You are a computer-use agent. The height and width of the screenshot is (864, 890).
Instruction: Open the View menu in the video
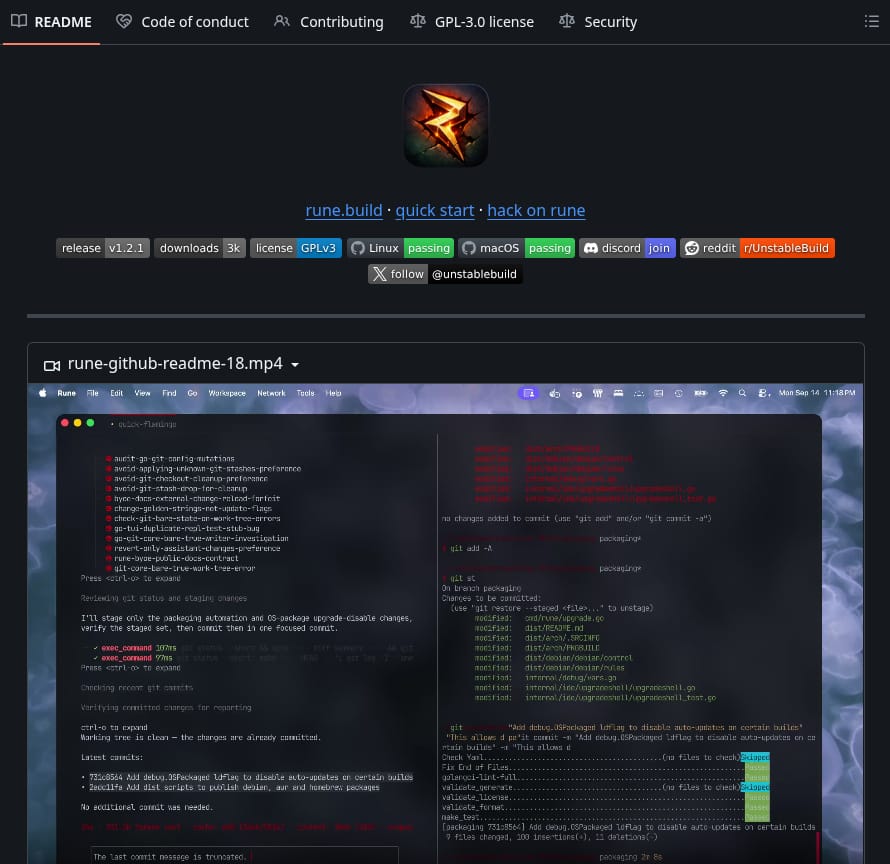pos(142,393)
